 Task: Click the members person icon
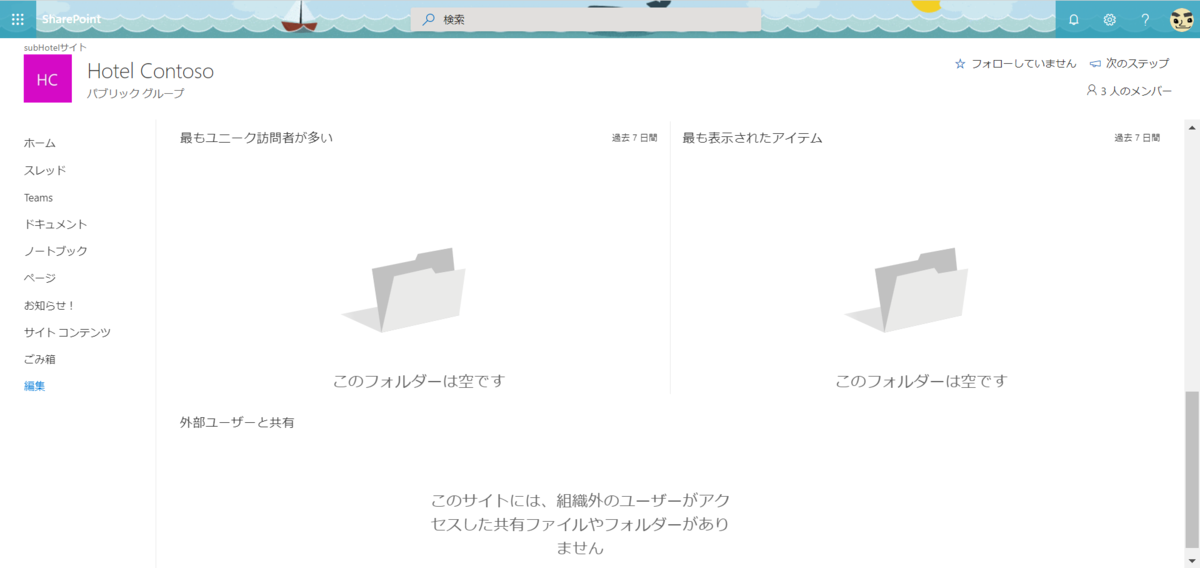coord(1091,90)
